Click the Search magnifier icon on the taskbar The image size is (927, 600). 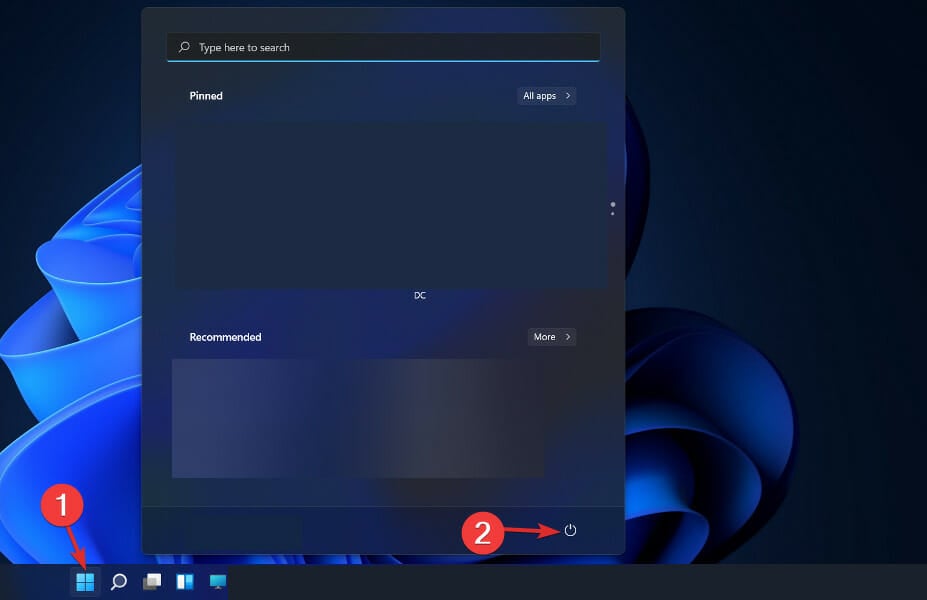[119, 580]
